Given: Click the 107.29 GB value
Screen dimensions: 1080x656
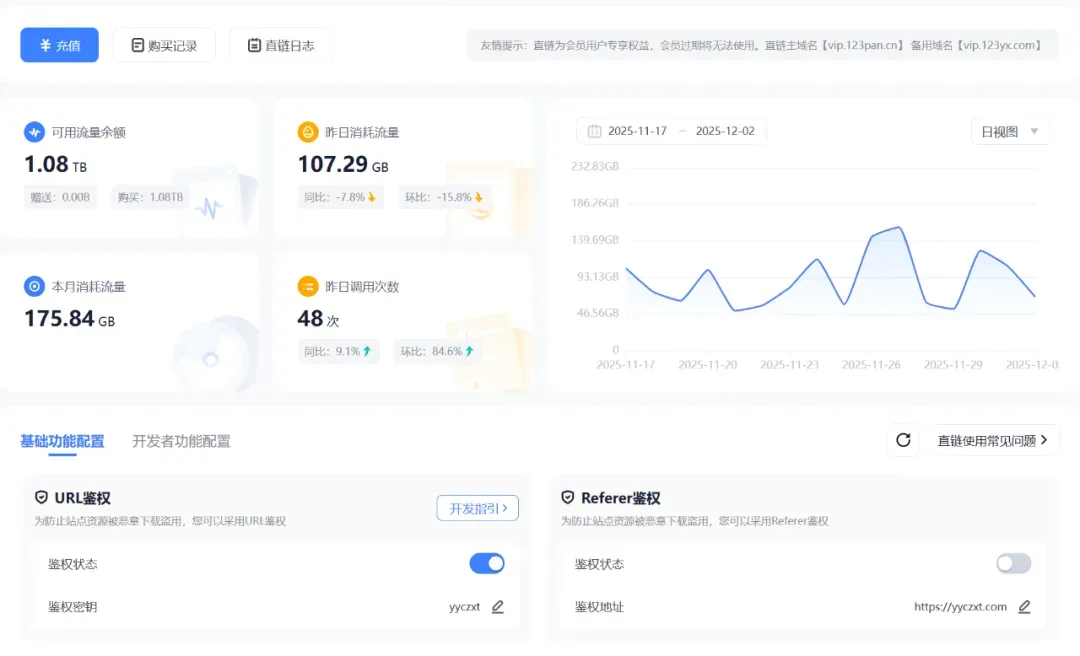Looking at the screenshot, I should (342, 165).
